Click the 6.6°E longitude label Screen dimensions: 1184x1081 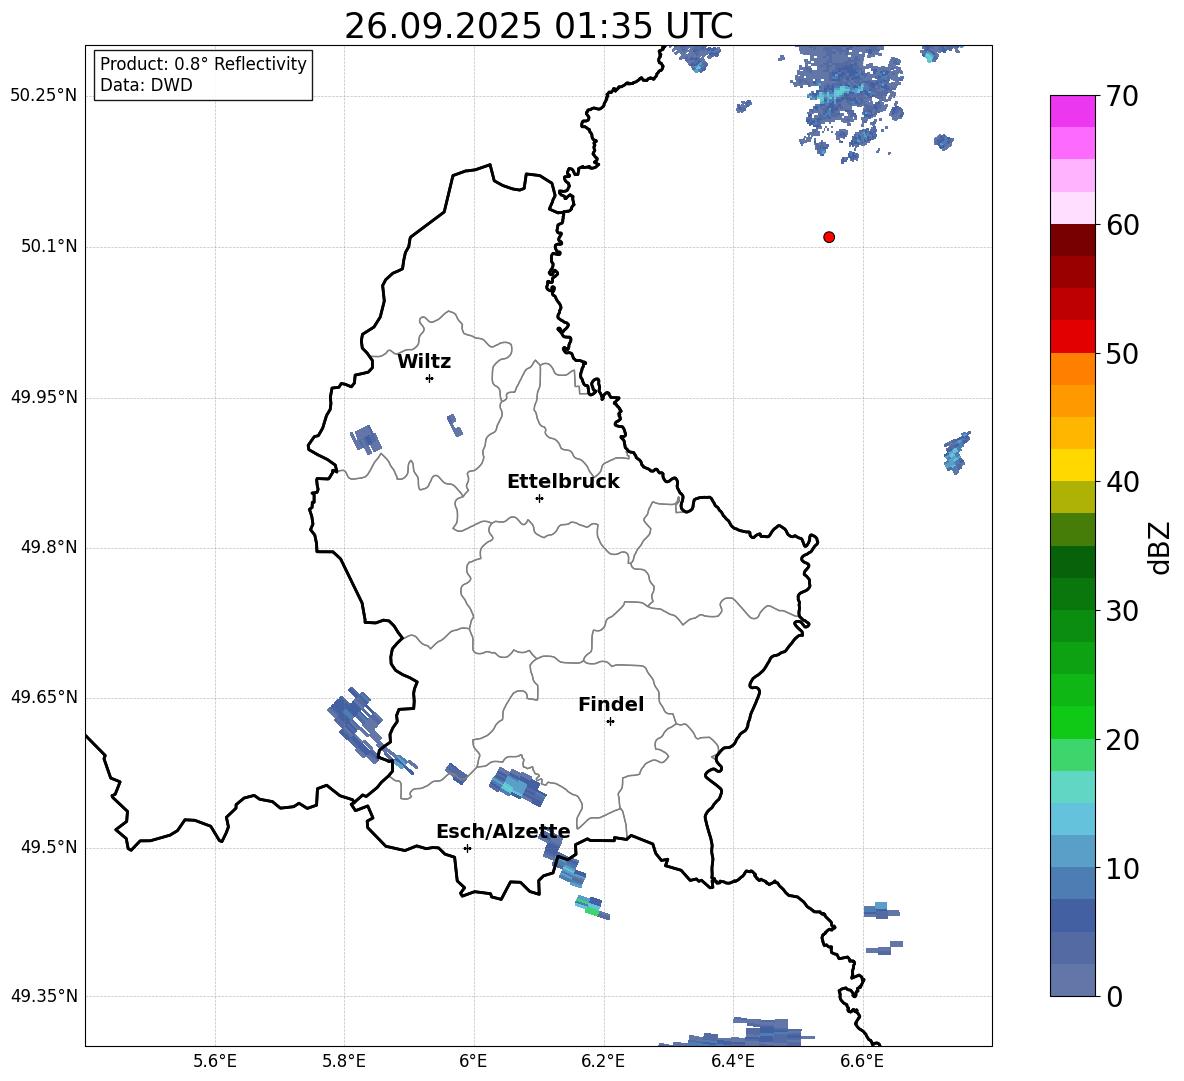coord(862,1061)
